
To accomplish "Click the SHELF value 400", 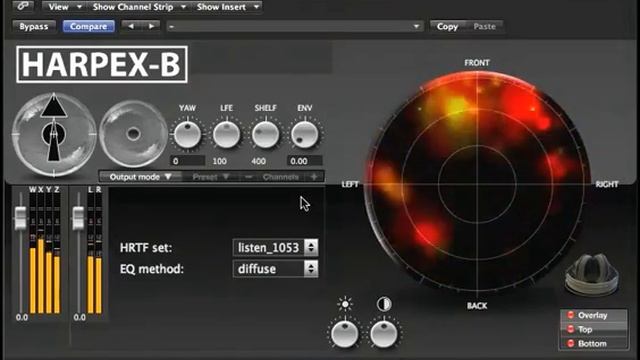I will [258, 161].
